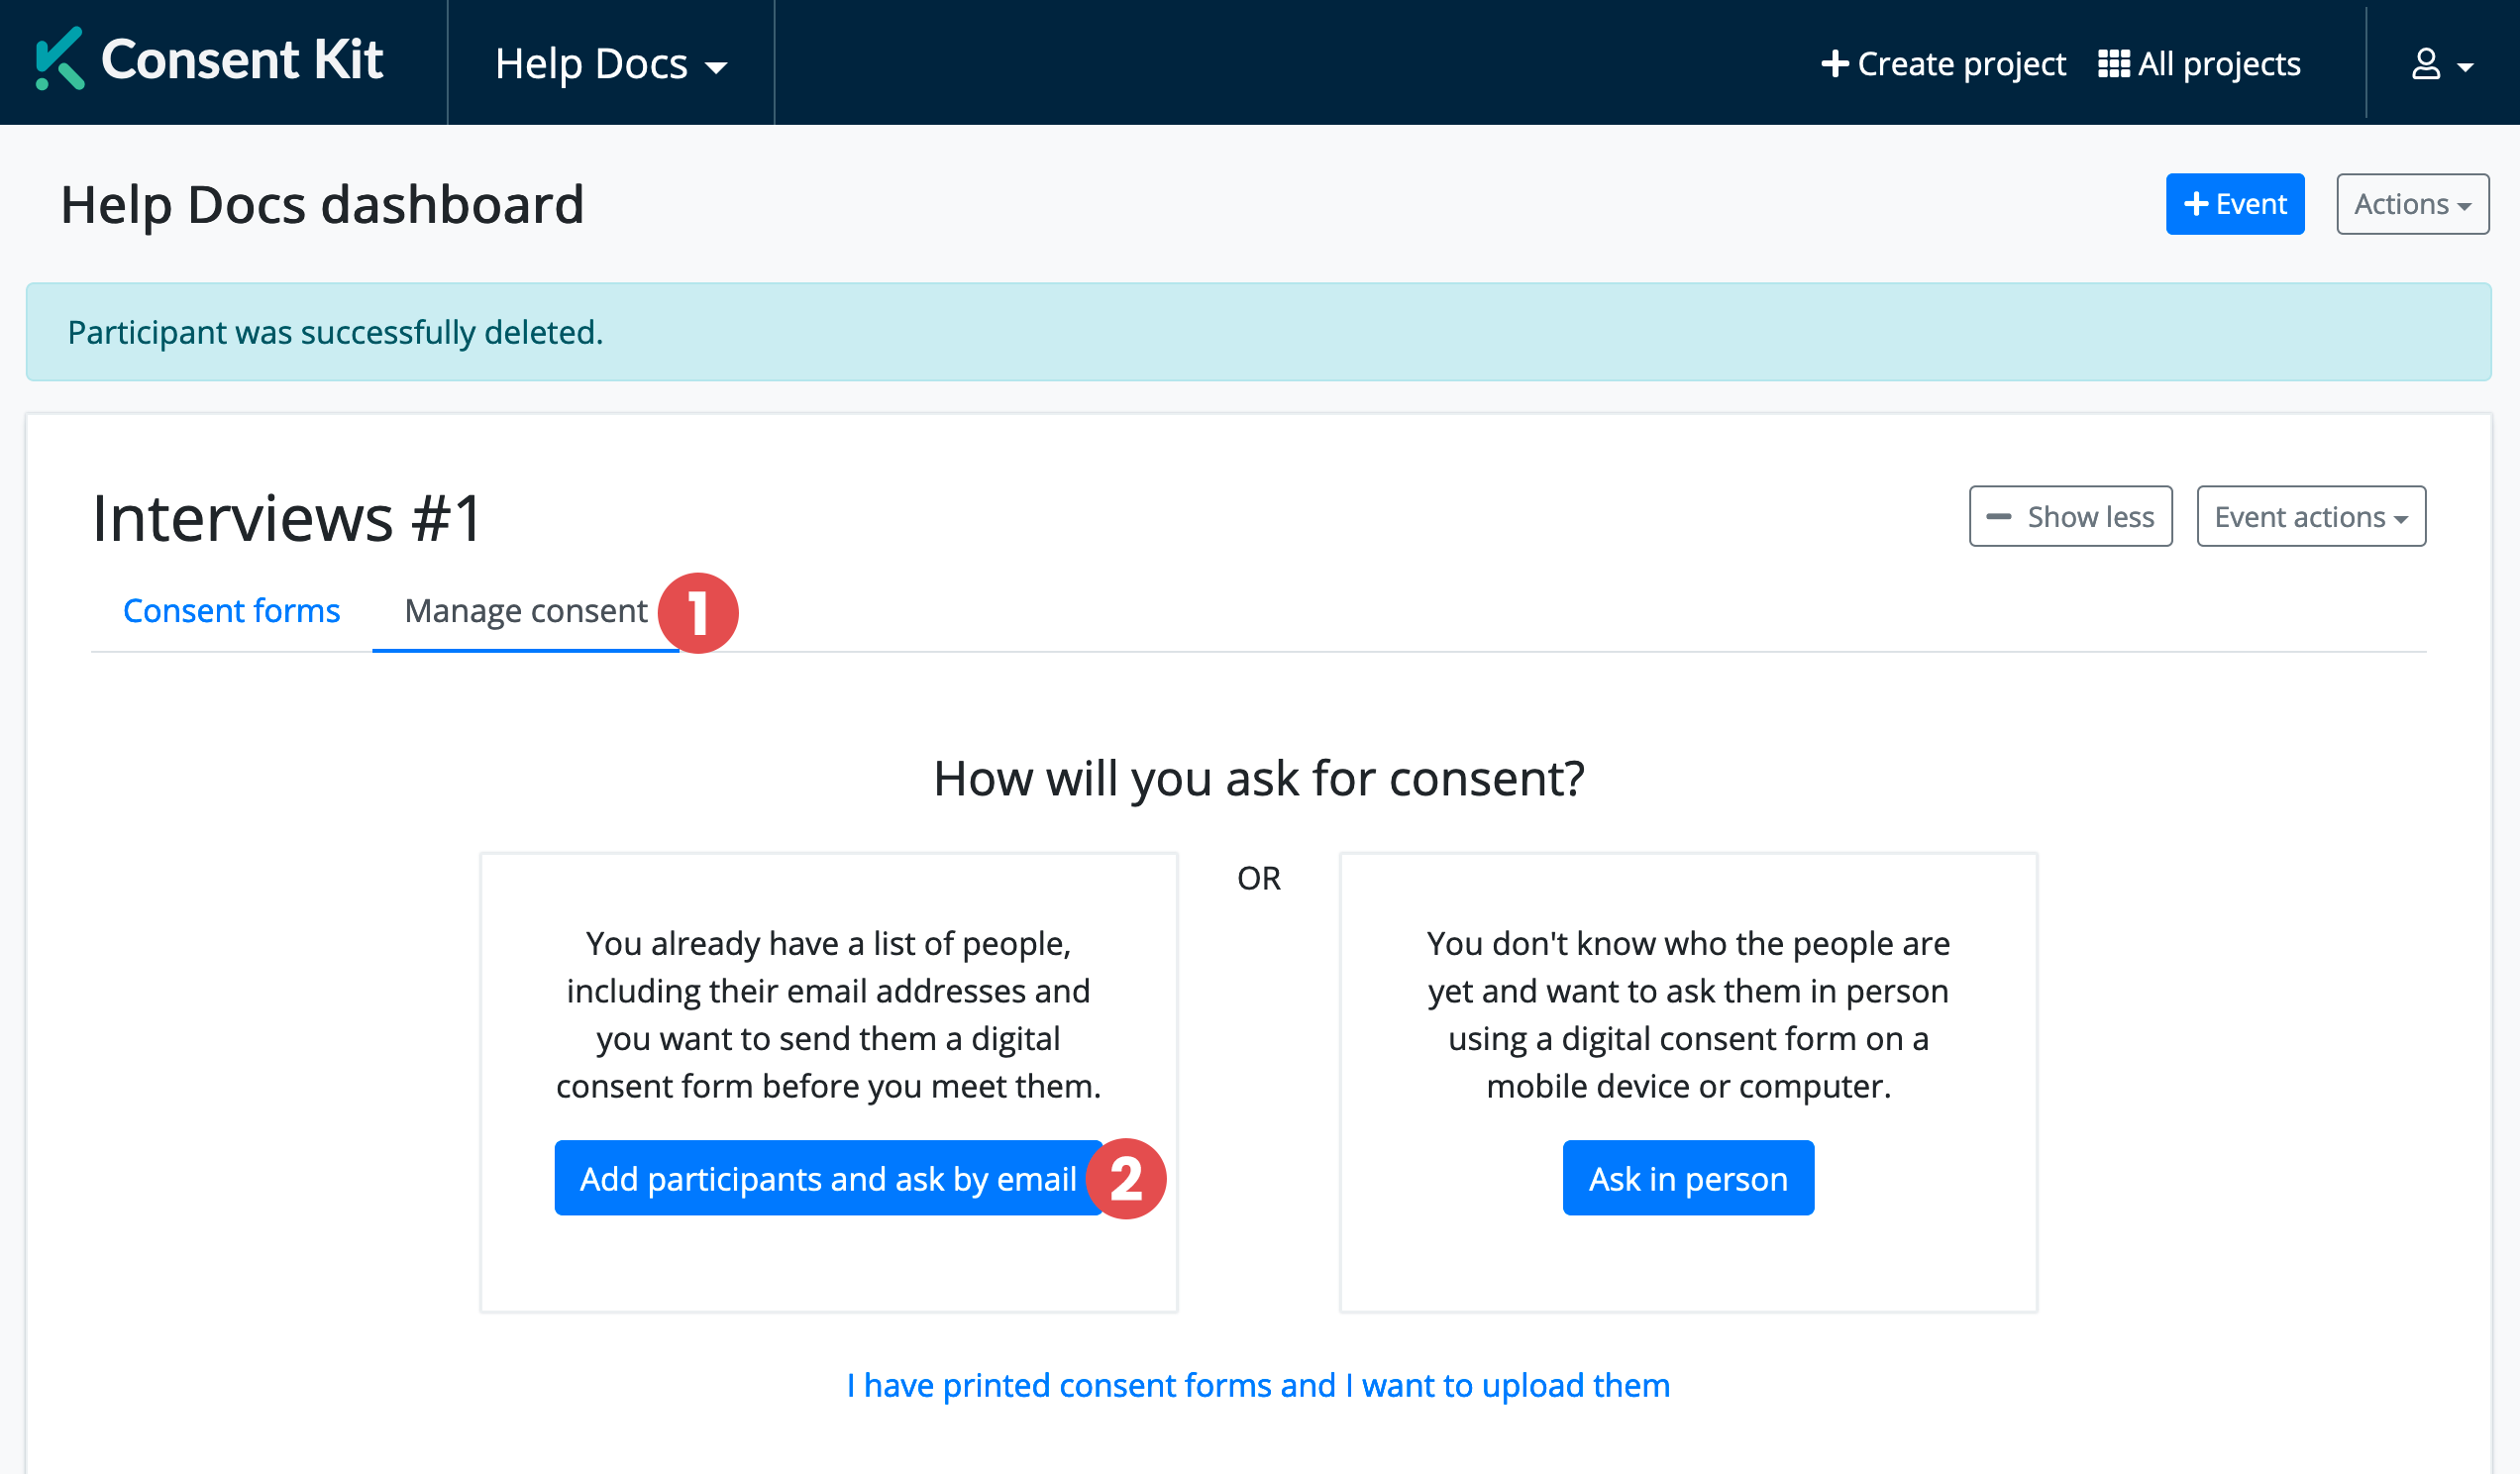This screenshot has height=1474, width=2520.
Task: Click the Consent Kit brand name text
Action: tap(242, 59)
